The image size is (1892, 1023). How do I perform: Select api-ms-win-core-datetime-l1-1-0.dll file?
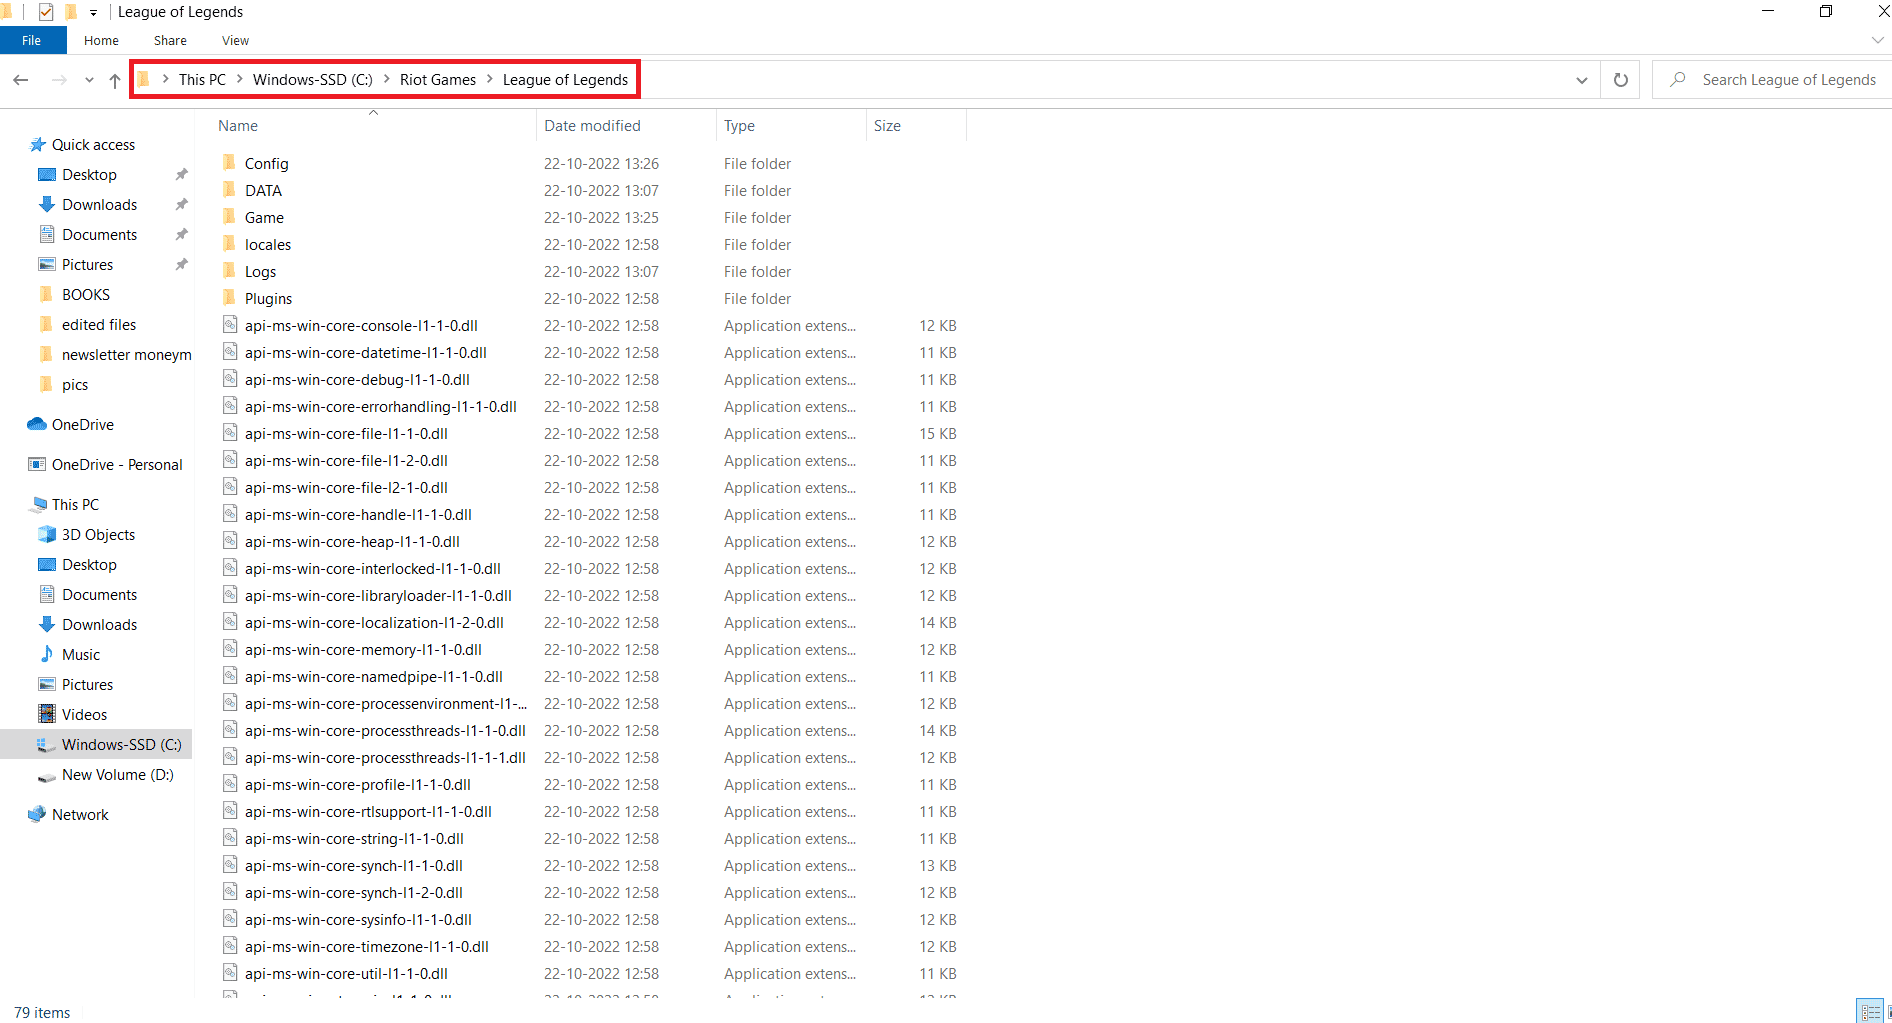(366, 353)
